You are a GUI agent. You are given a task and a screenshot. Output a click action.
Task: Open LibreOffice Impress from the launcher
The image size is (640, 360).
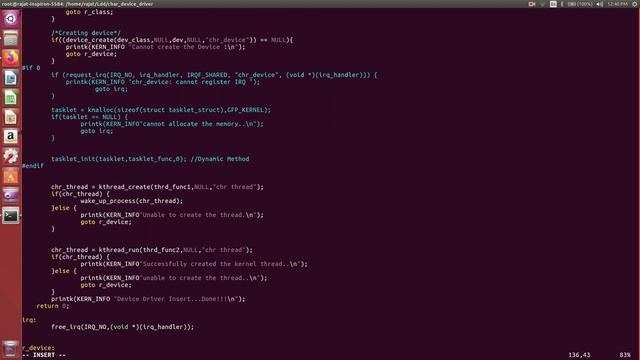(x=11, y=117)
